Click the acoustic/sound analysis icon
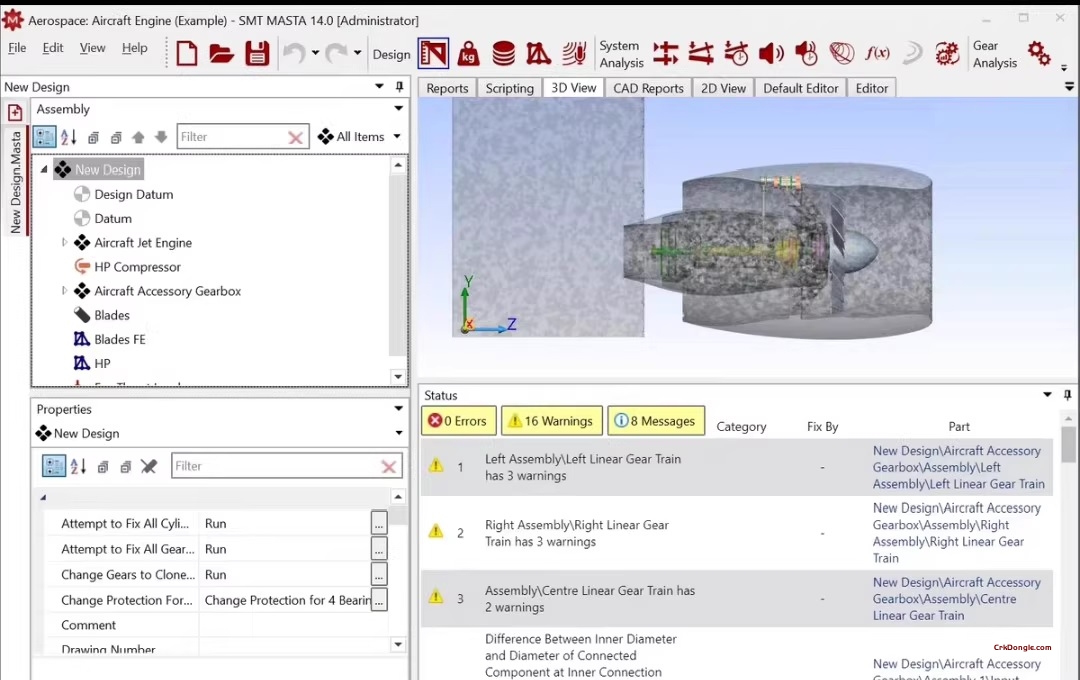1080x680 pixels. 771,54
